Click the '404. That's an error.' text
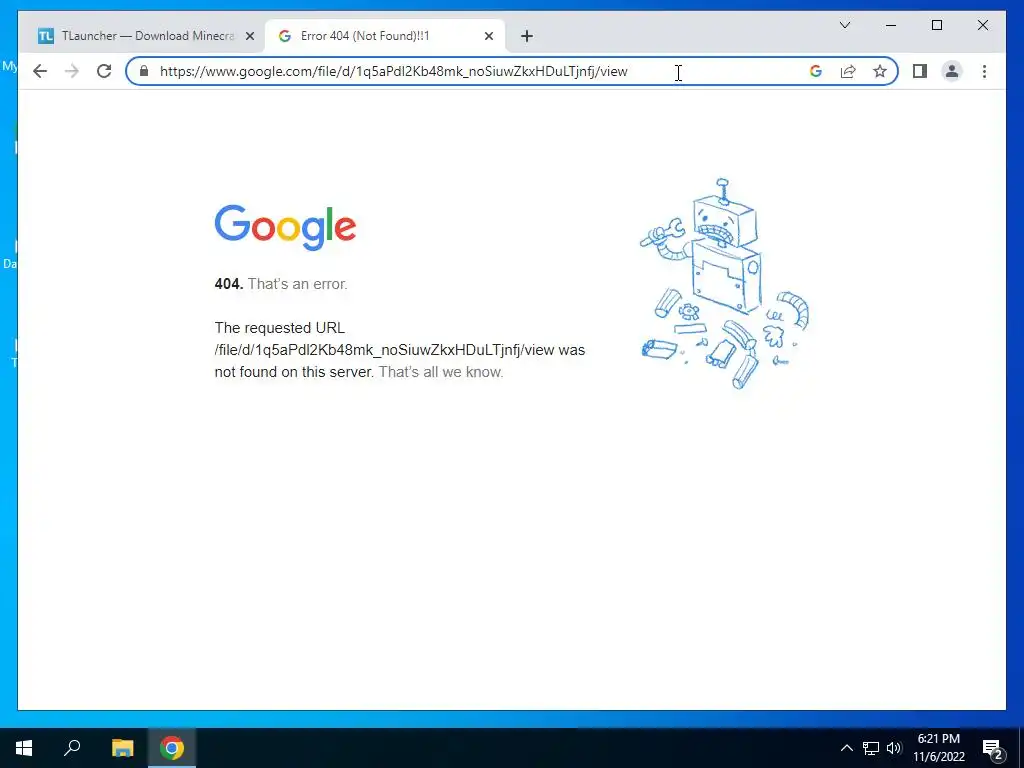Viewport: 1024px width, 768px height. [x=281, y=284]
